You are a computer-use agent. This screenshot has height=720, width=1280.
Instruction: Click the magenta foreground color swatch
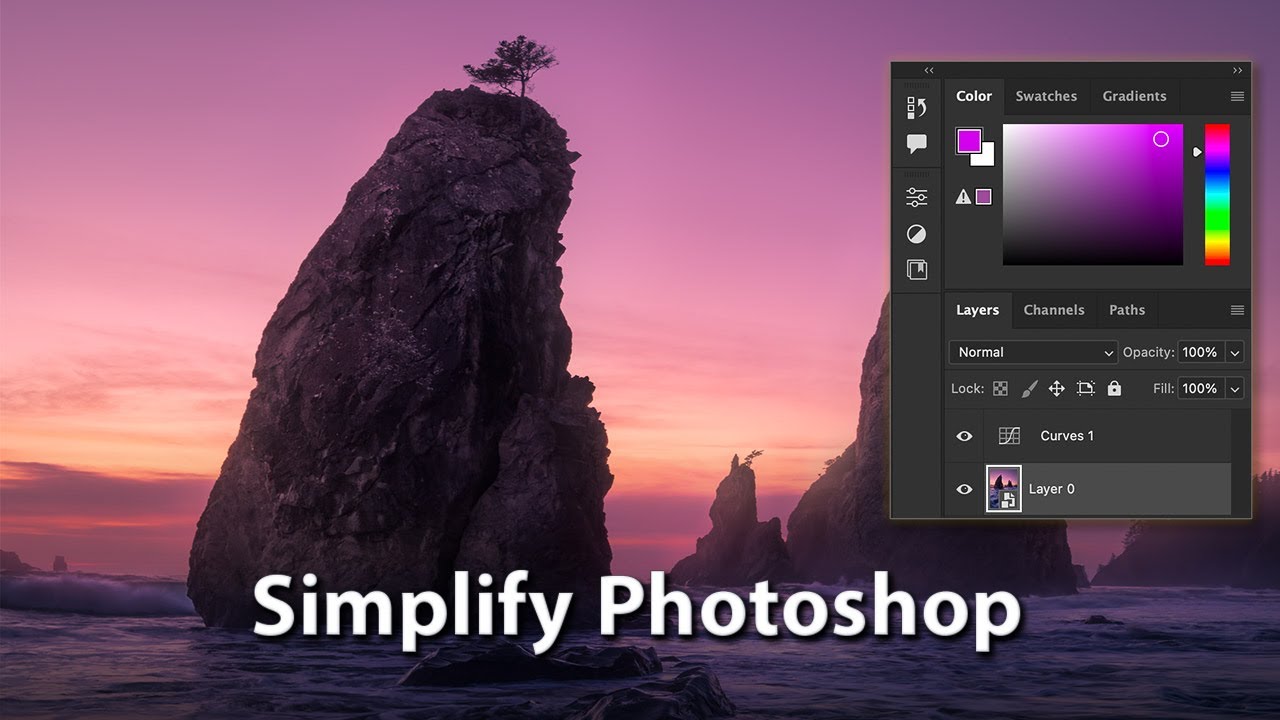968,140
